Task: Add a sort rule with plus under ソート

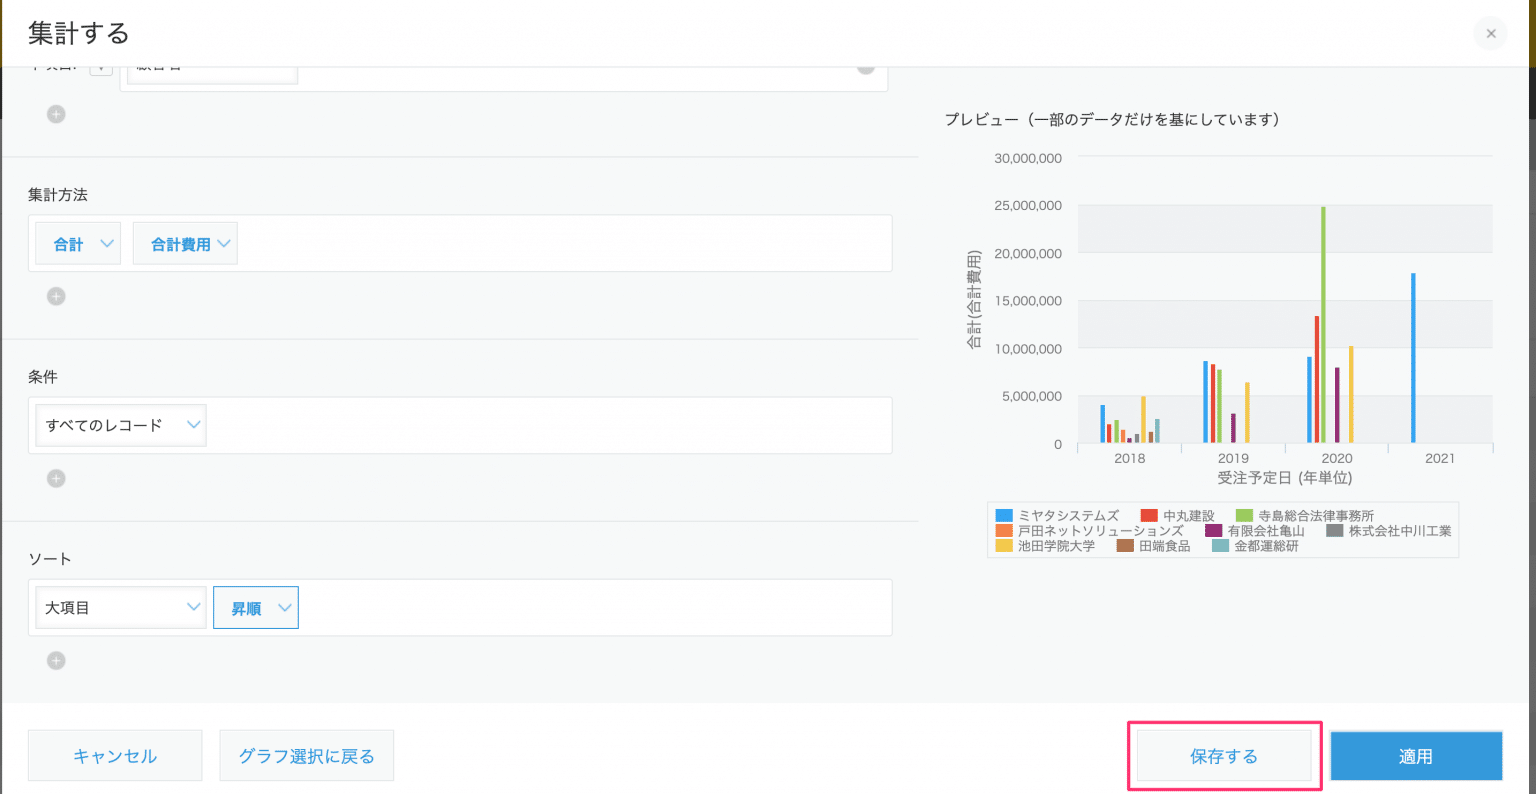Action: click(56, 660)
